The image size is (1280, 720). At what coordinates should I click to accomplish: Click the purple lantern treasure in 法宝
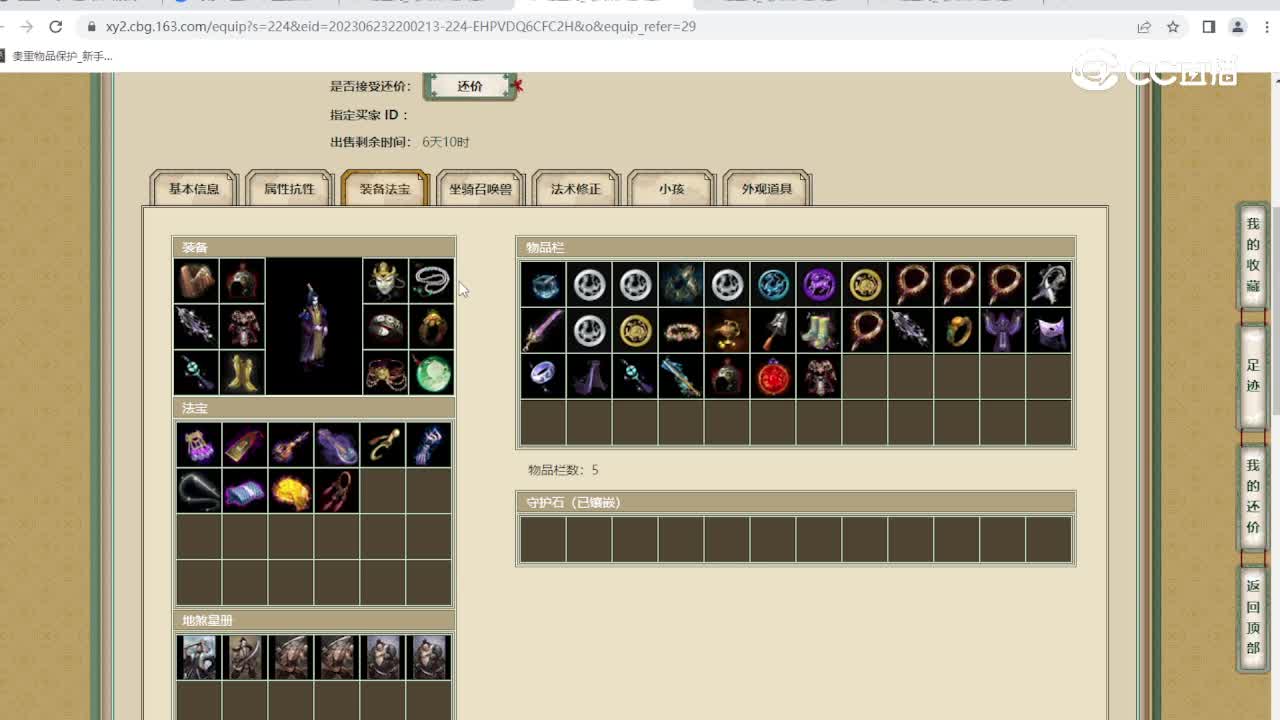point(199,445)
